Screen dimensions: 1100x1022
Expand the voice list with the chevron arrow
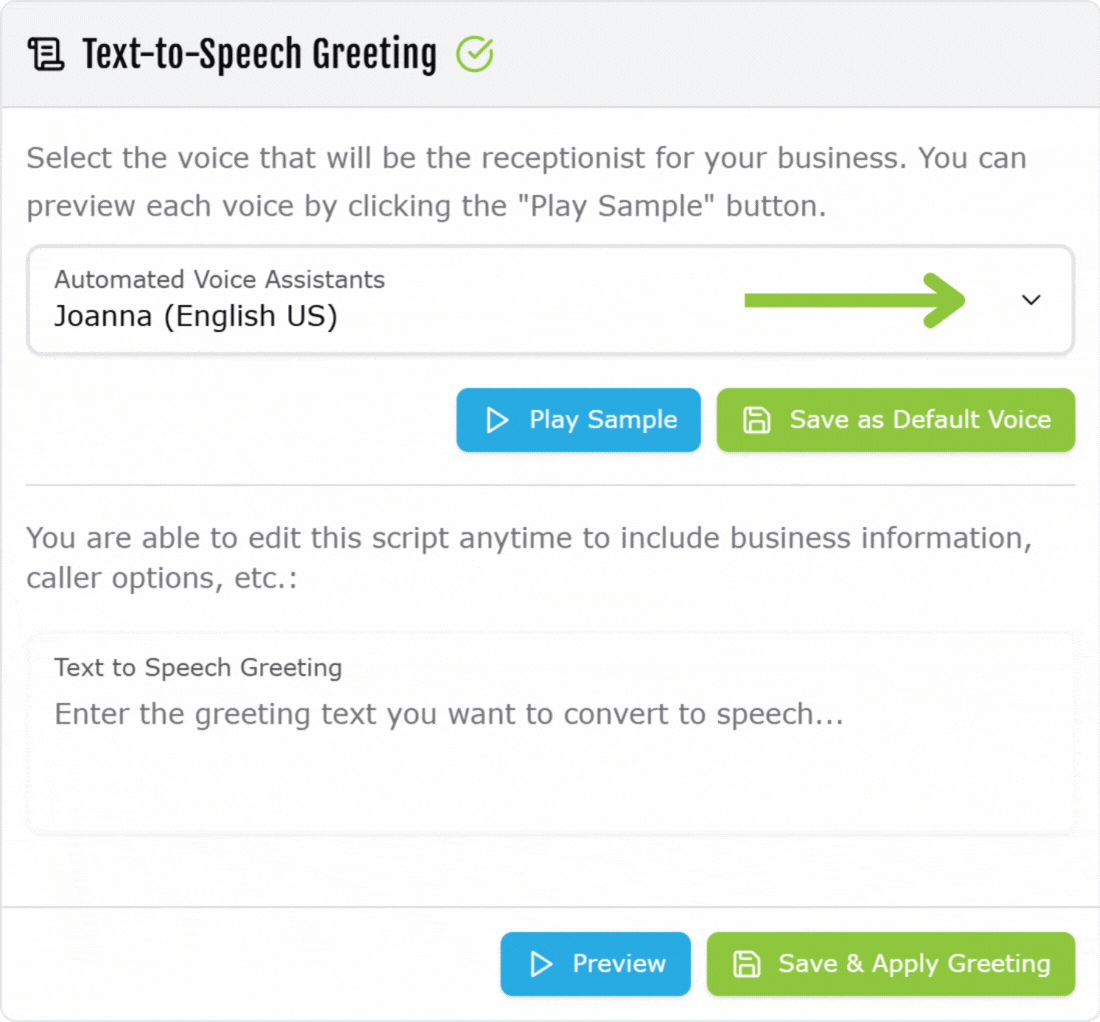pyautogui.click(x=1031, y=300)
